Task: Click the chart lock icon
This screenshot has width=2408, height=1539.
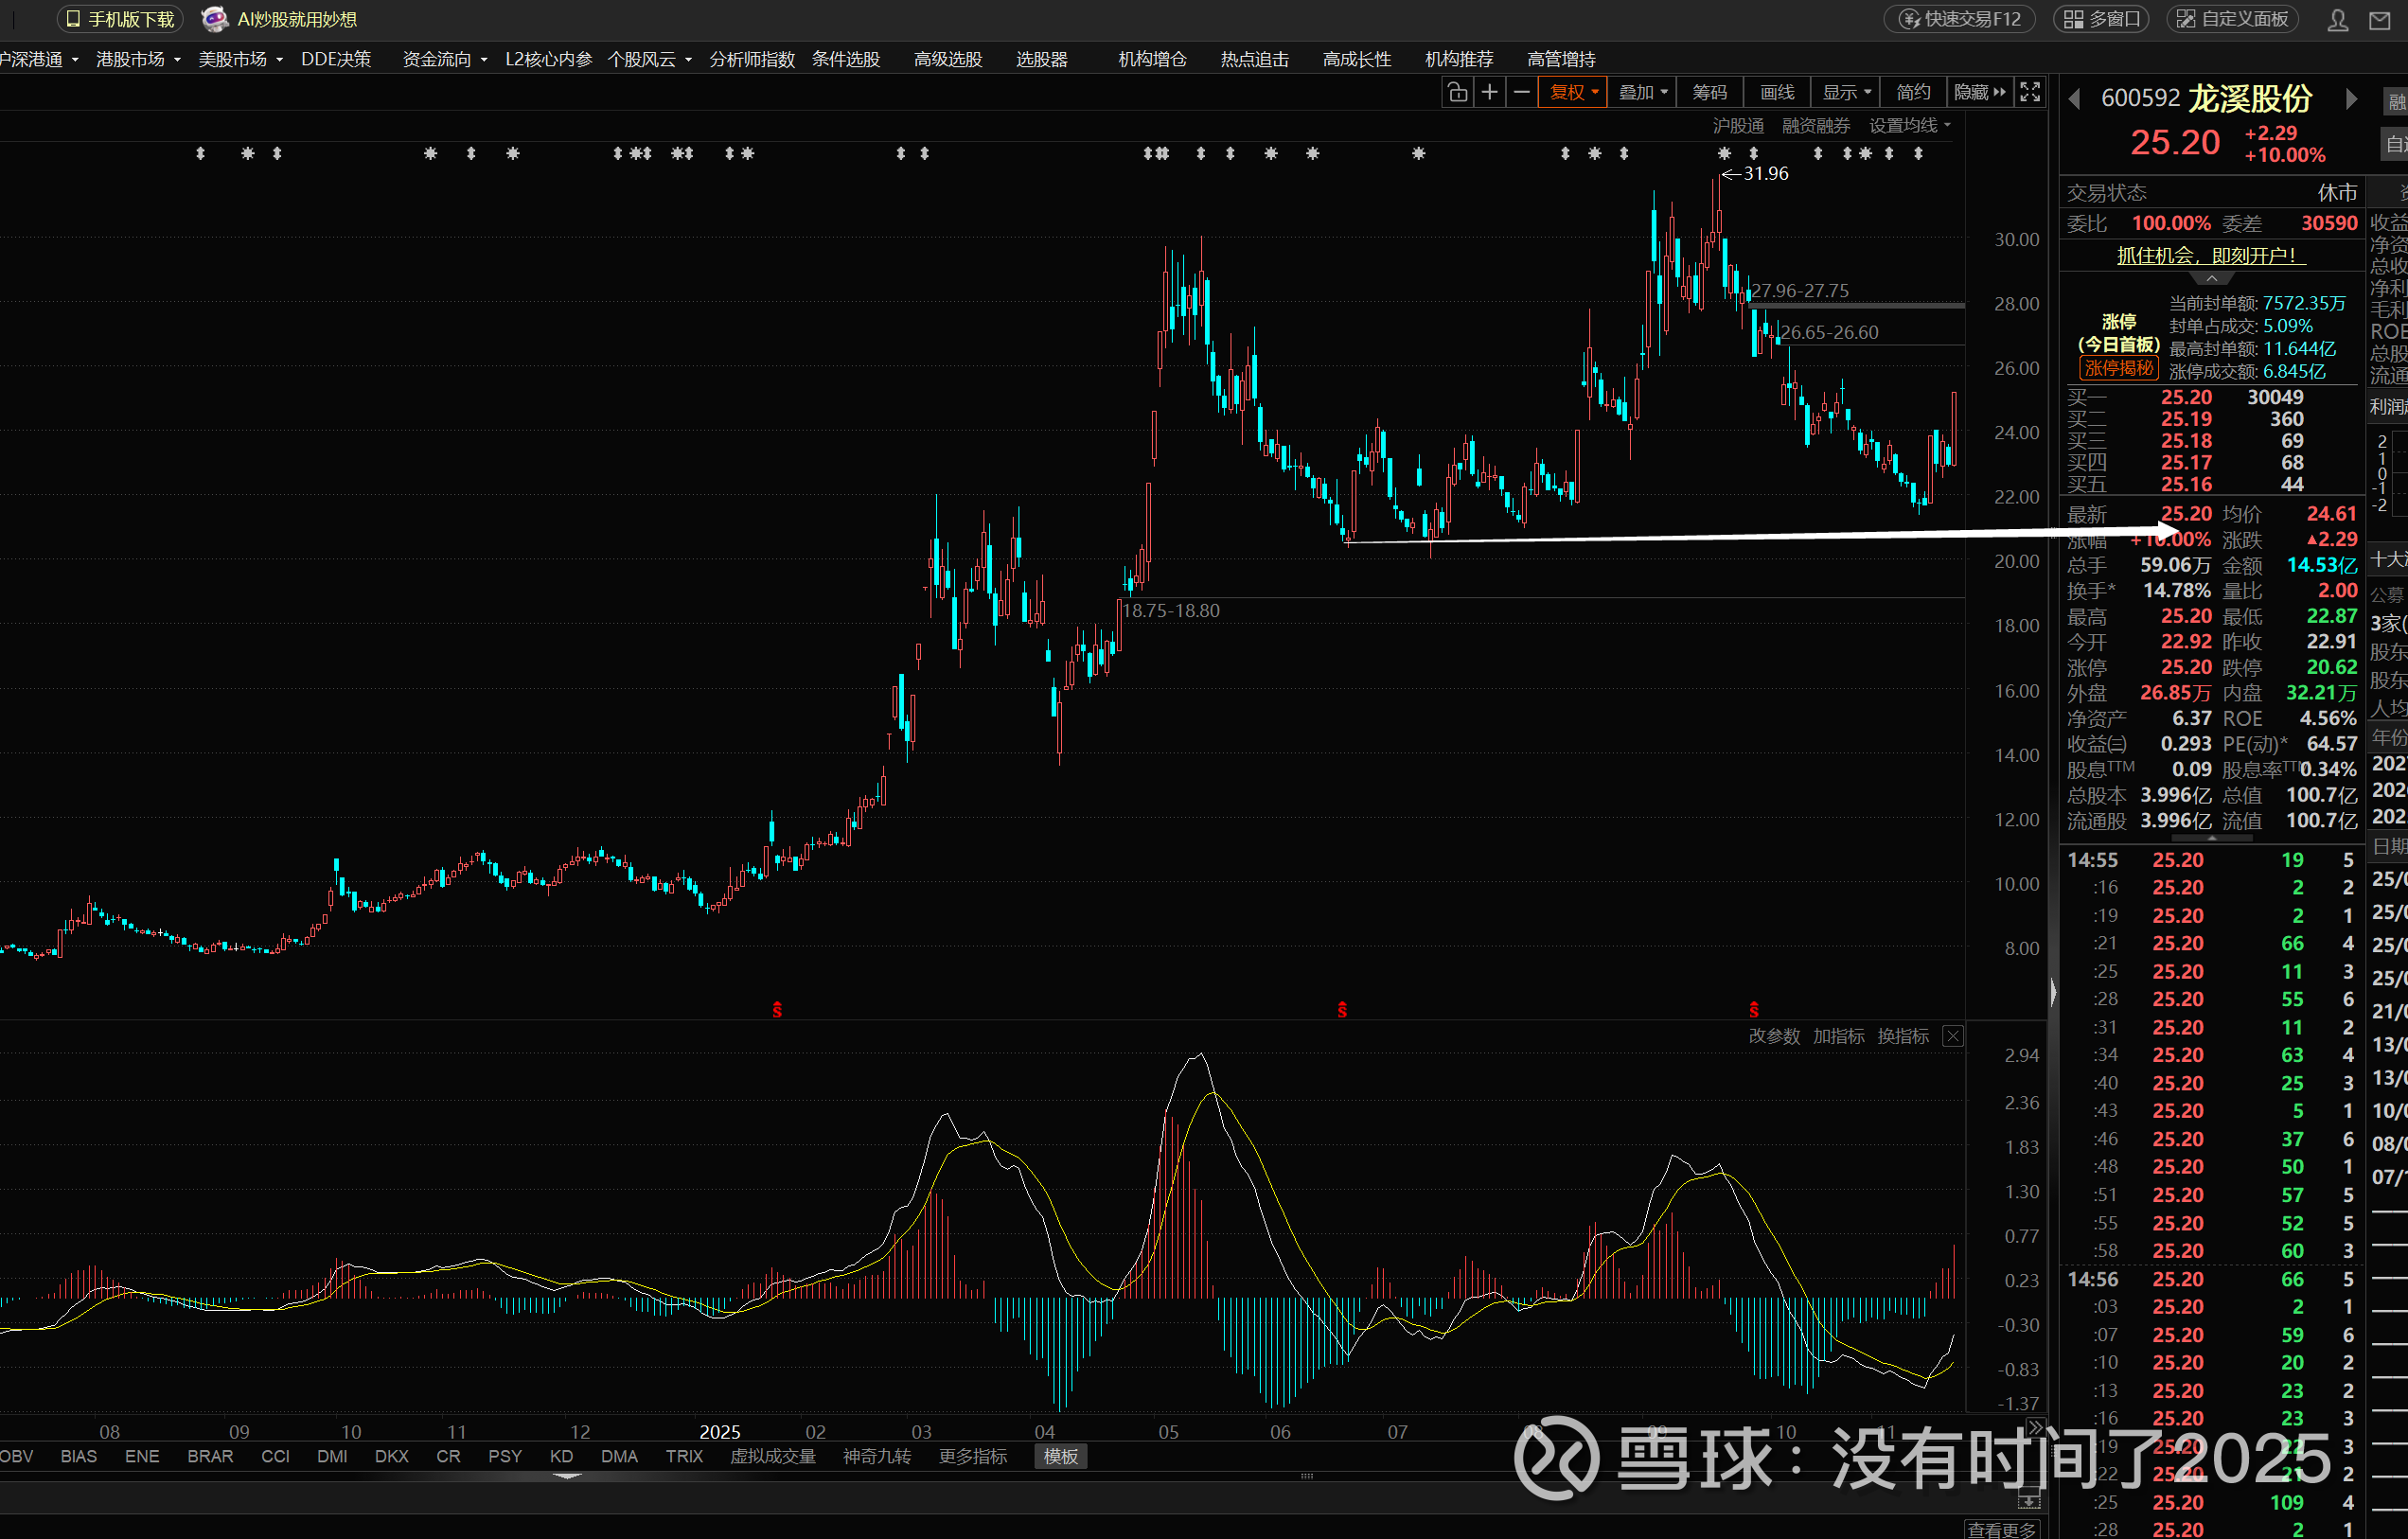Action: (x=1457, y=92)
